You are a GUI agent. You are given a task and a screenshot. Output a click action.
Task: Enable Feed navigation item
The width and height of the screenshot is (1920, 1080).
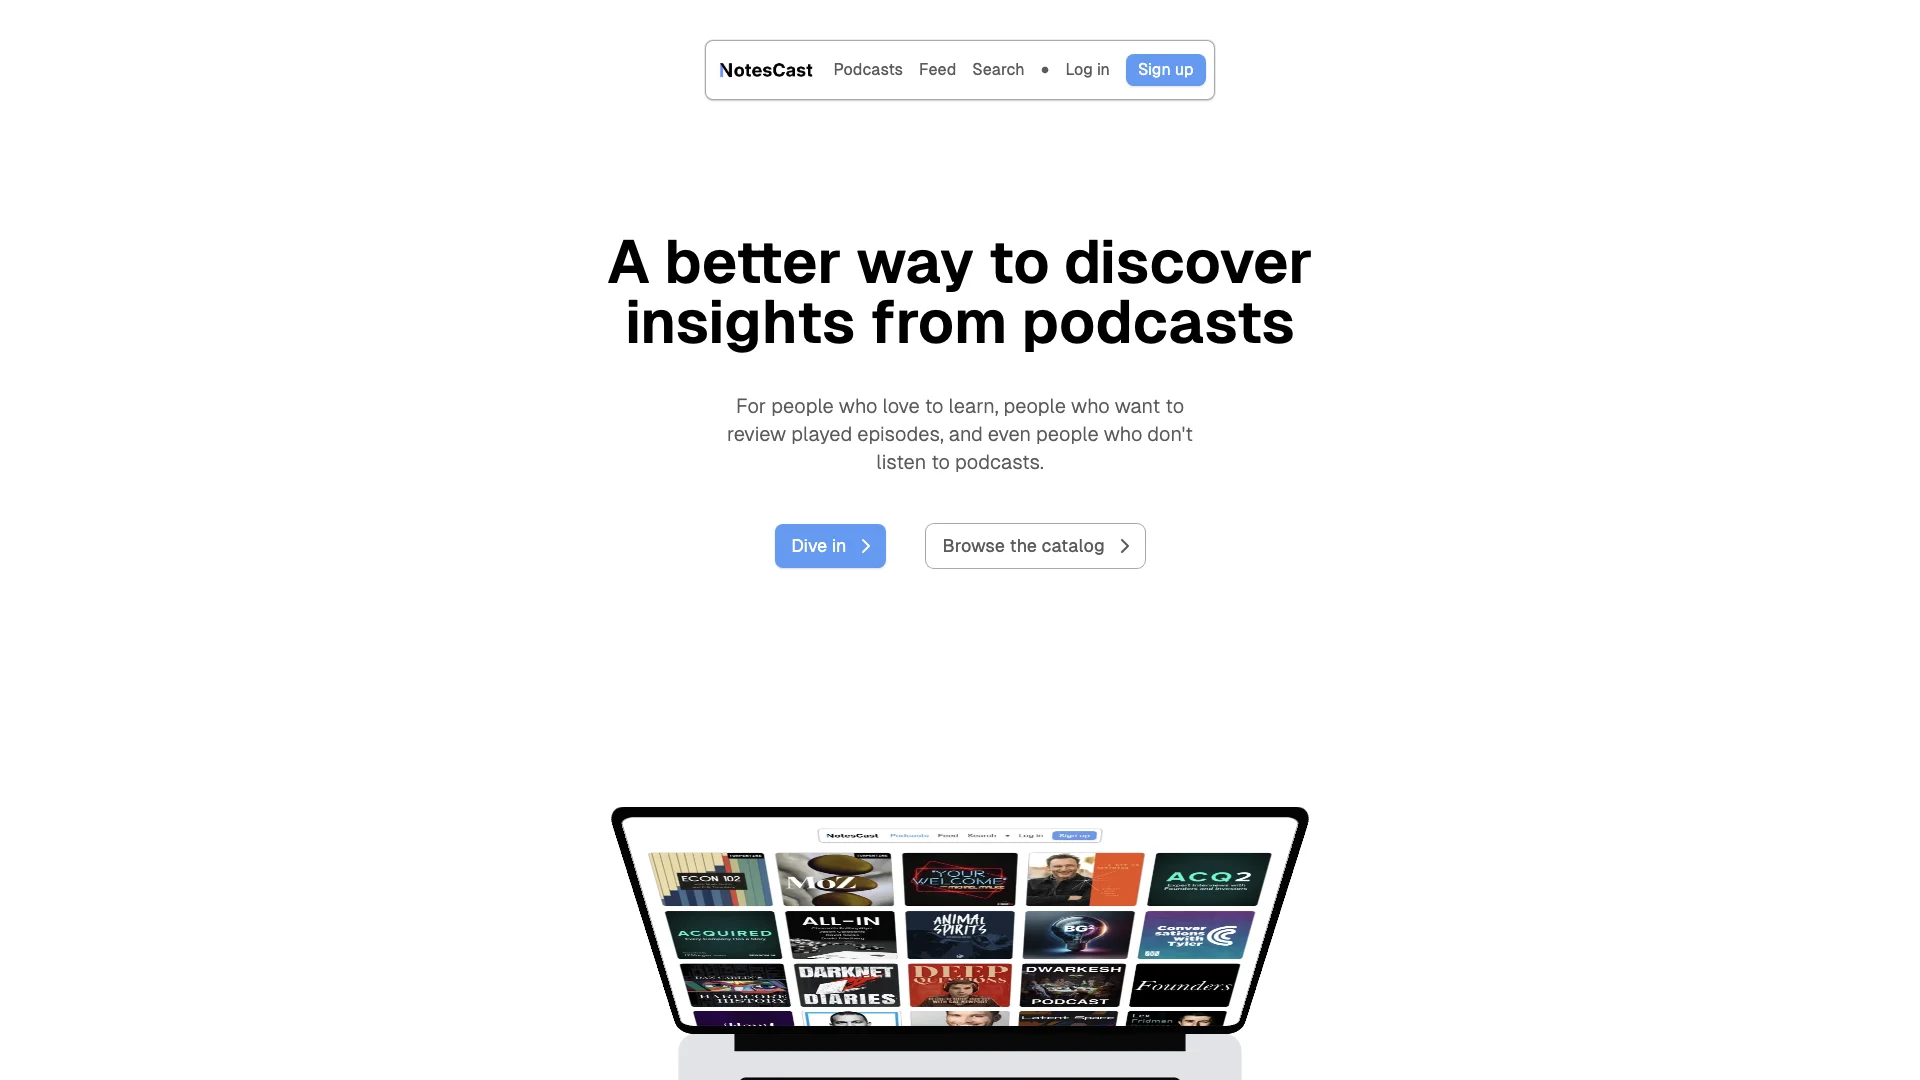(938, 70)
